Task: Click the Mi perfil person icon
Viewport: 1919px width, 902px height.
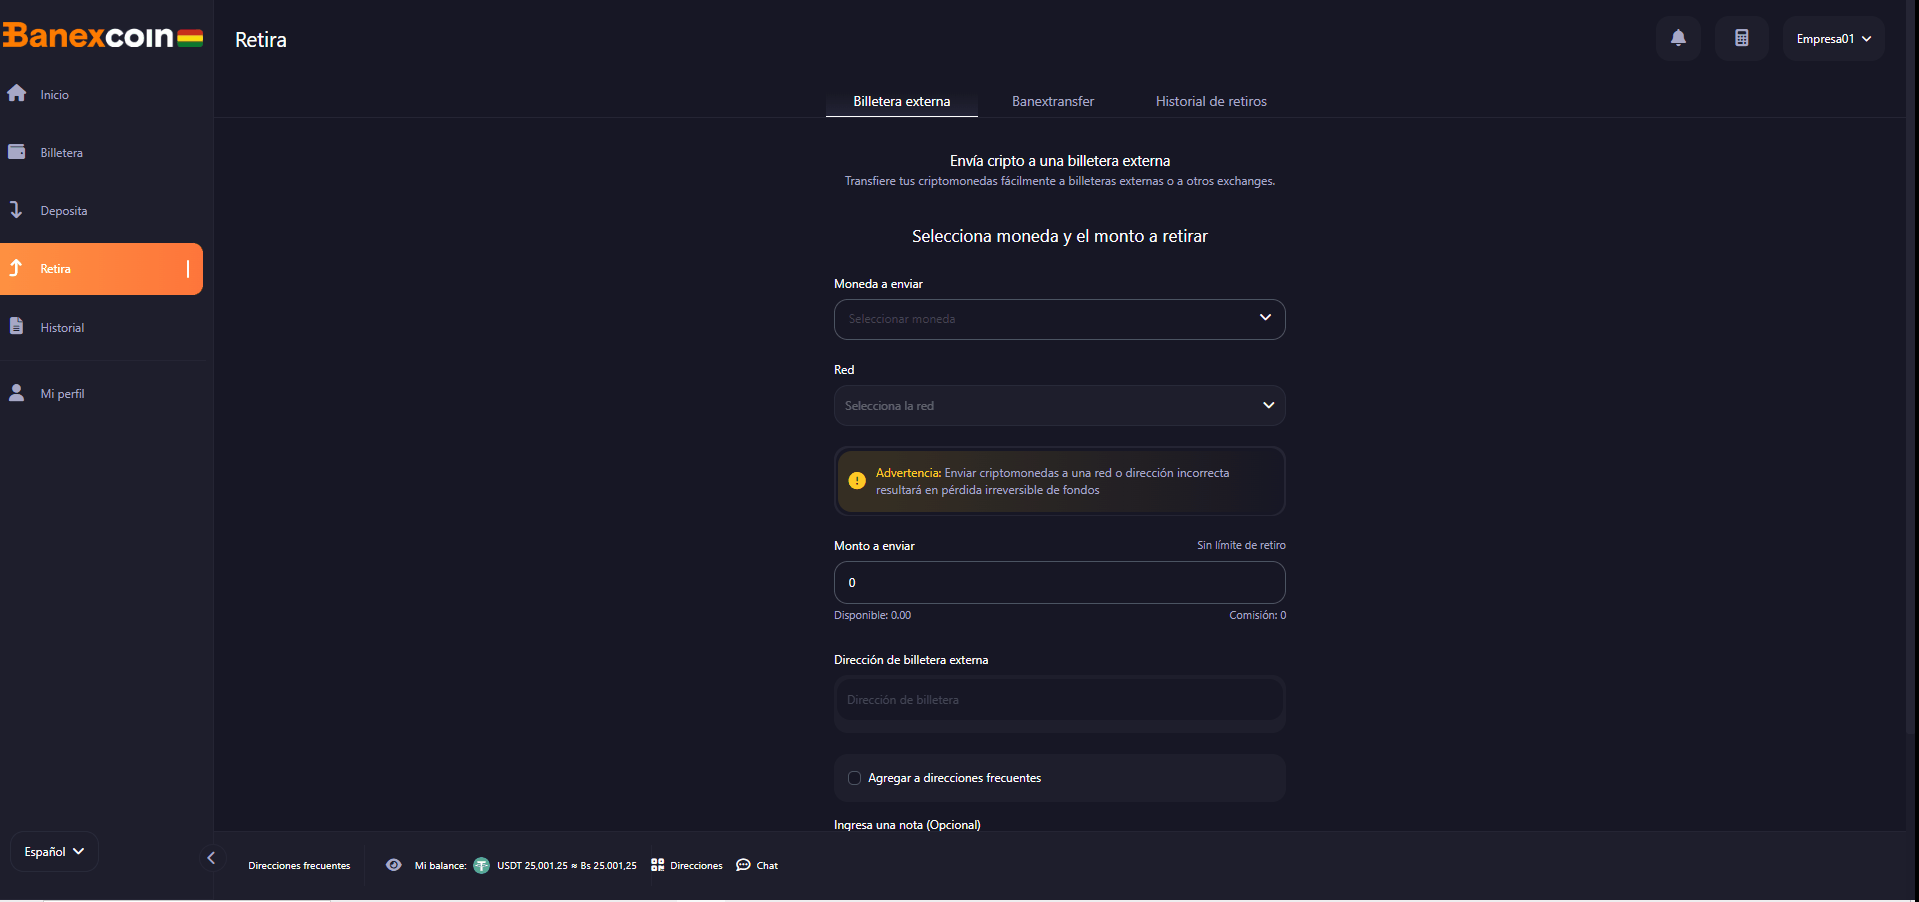Action: point(16,393)
